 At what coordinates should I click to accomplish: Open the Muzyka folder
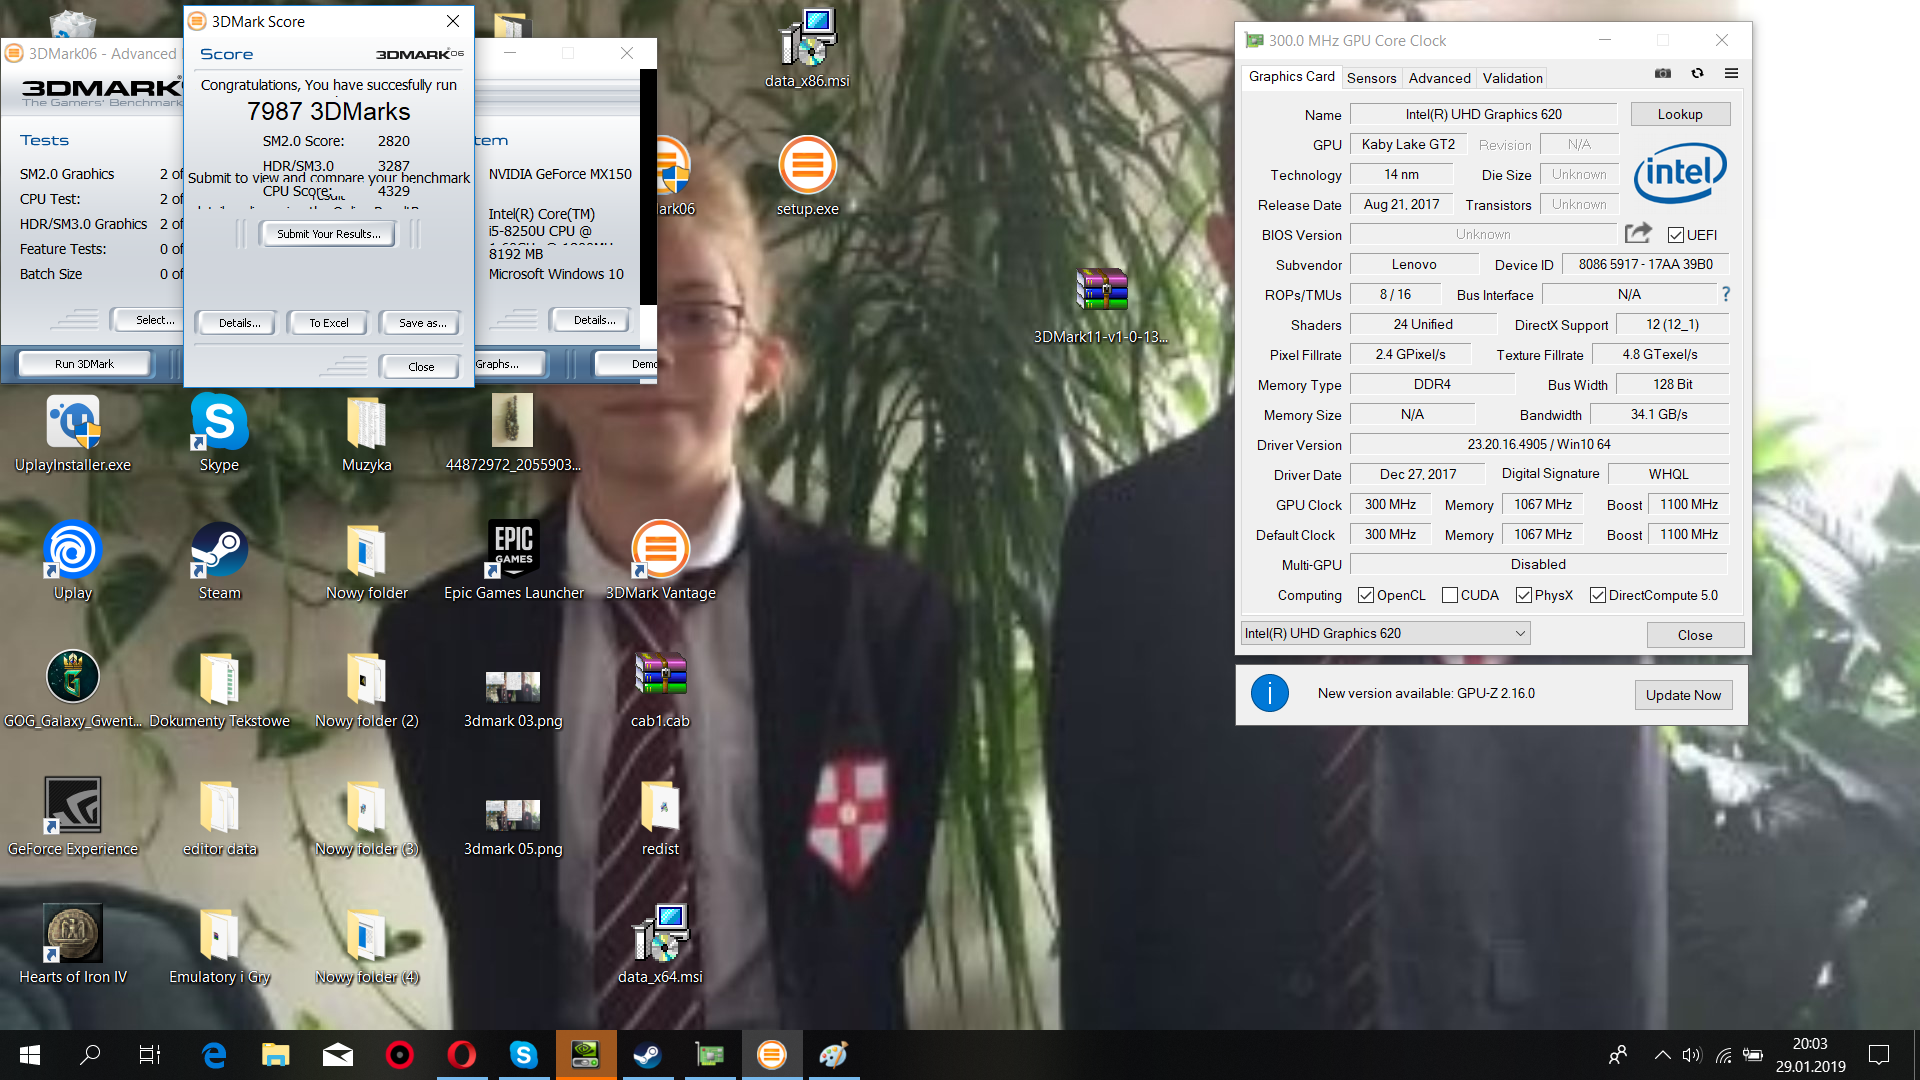pos(367,432)
